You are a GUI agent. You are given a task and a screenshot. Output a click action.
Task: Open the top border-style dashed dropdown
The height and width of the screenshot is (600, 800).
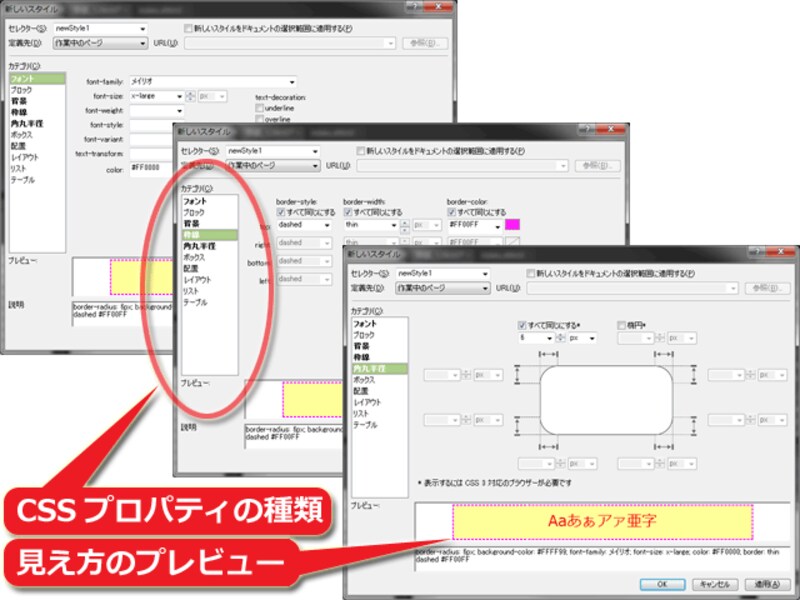click(x=329, y=226)
